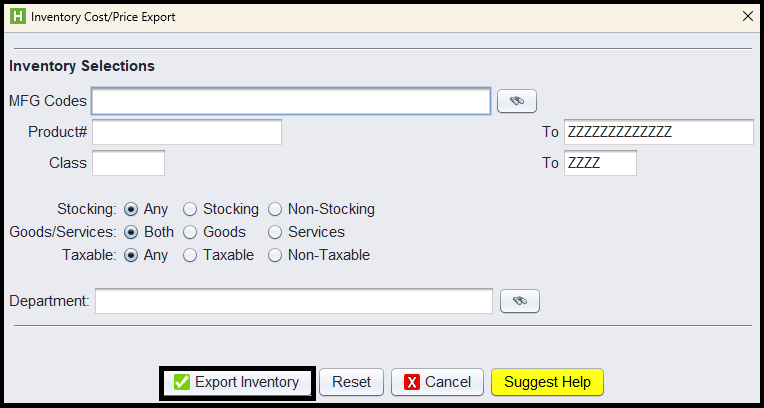Open Suggest Help yellow button
This screenshot has width=764, height=408.
[x=547, y=382]
